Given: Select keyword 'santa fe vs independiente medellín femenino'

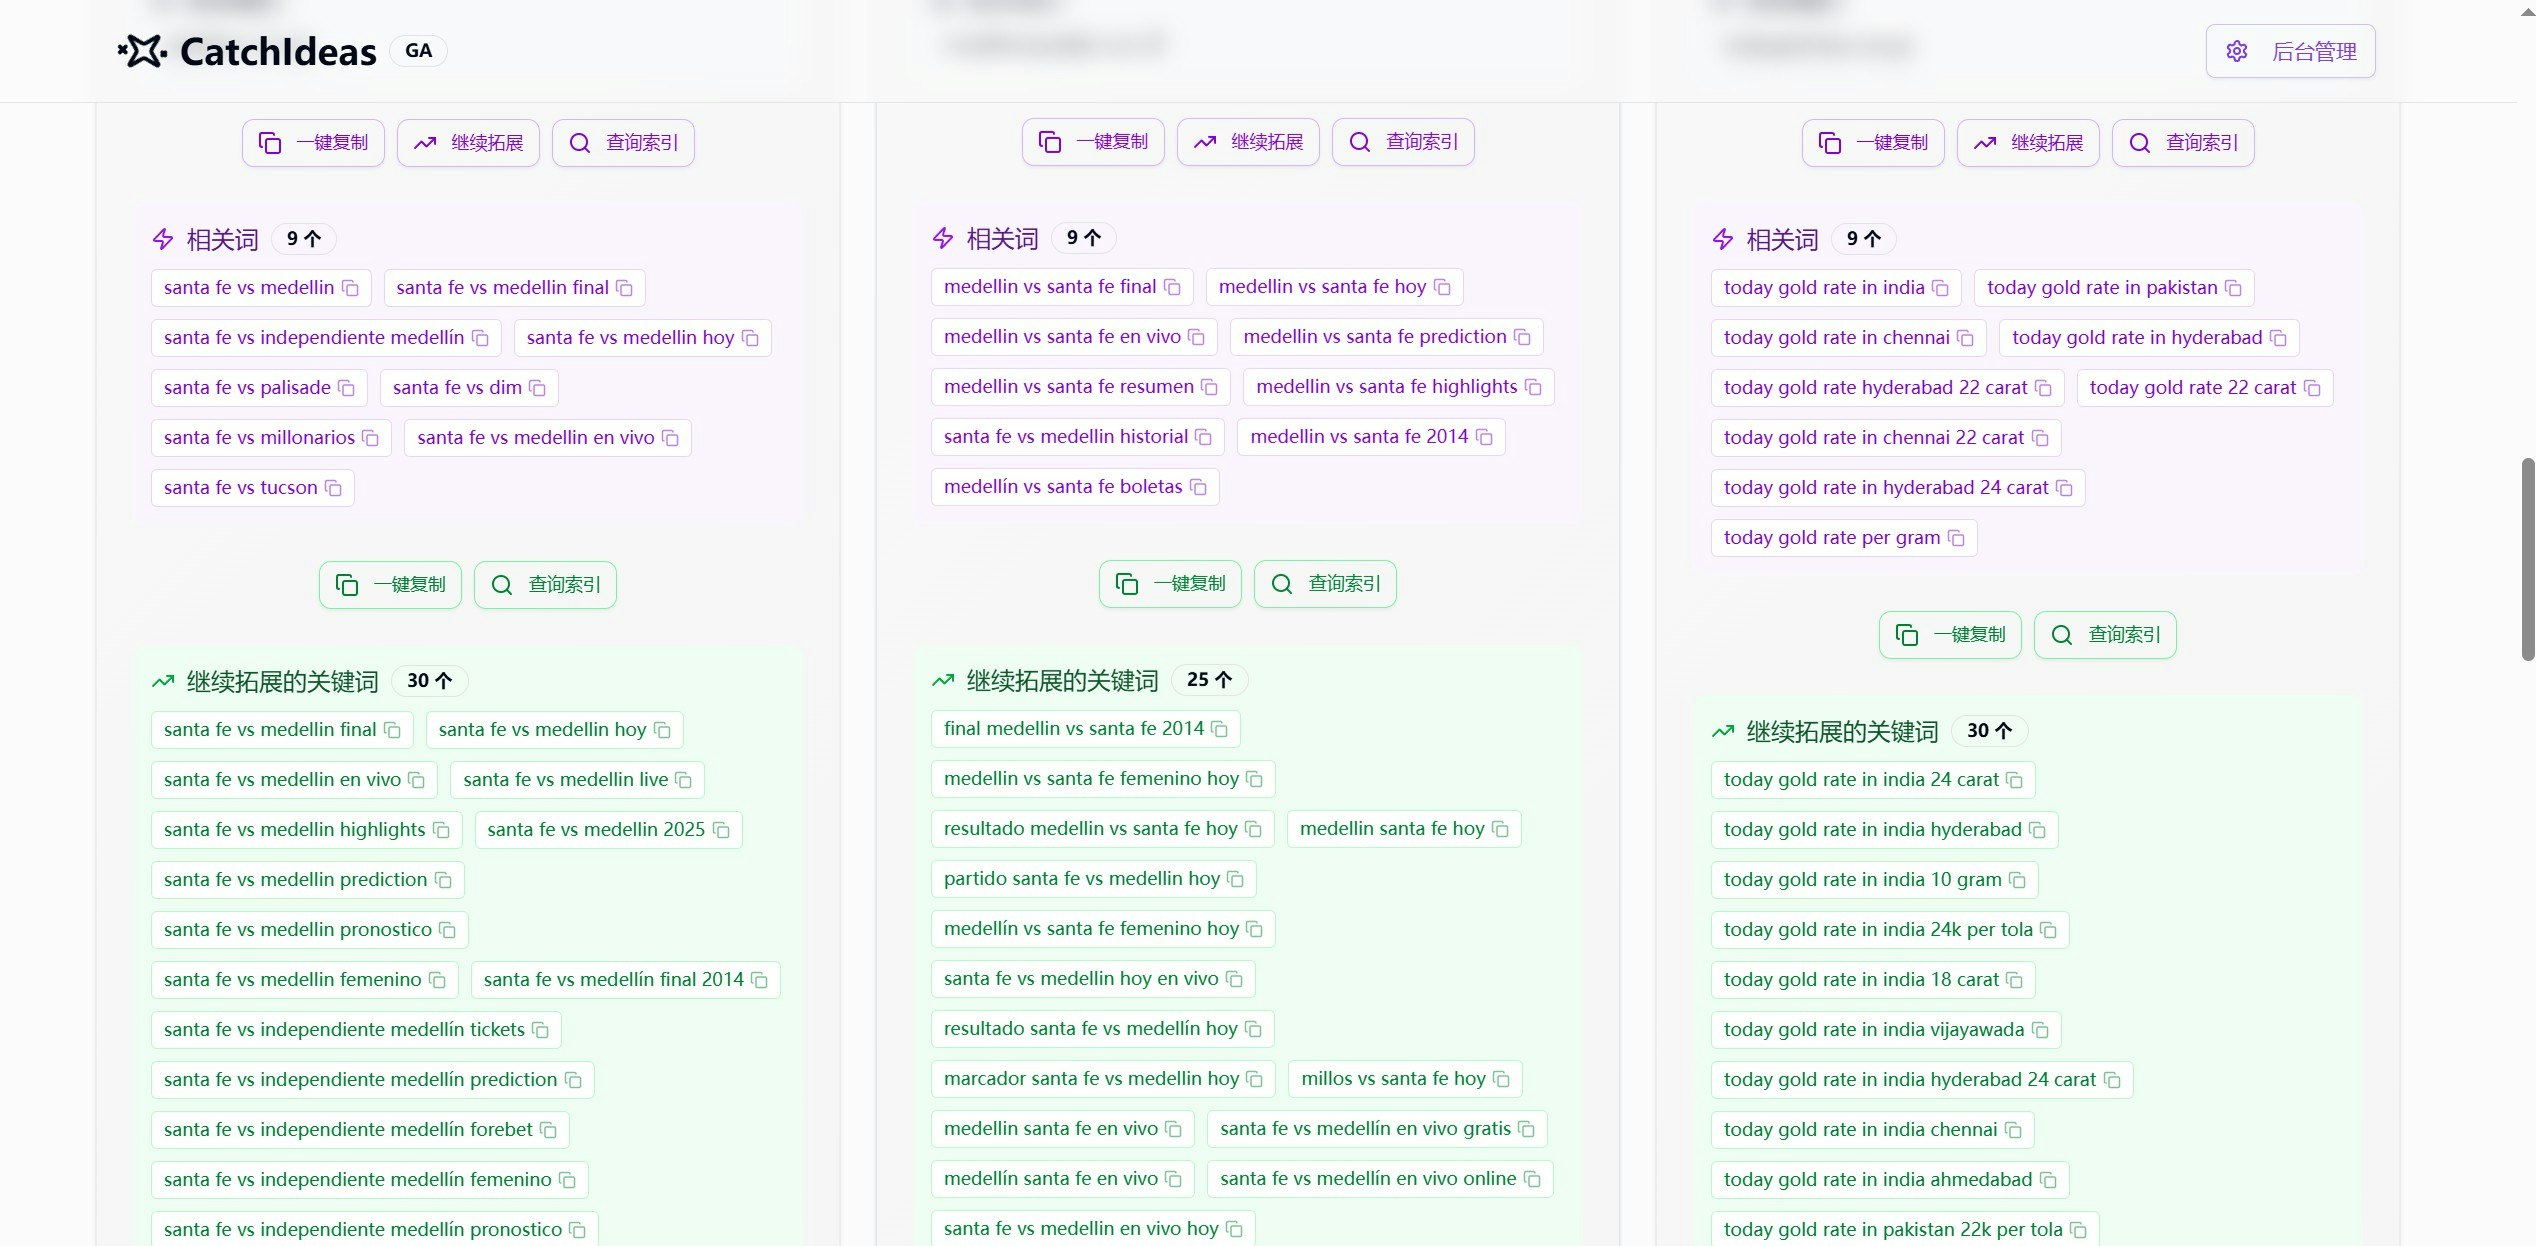Looking at the screenshot, I should click(370, 1180).
